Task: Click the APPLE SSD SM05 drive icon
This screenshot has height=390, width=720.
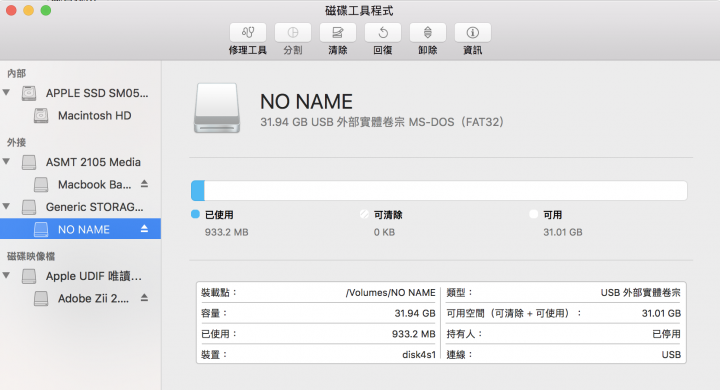Action: [x=29, y=93]
